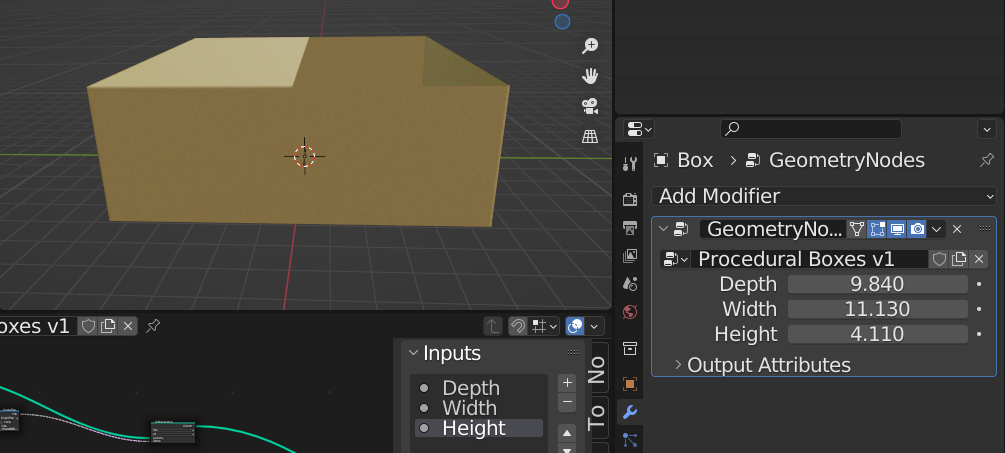This screenshot has height=453, width=1005.
Task: Open the Particles properties tab
Action: coord(630,440)
